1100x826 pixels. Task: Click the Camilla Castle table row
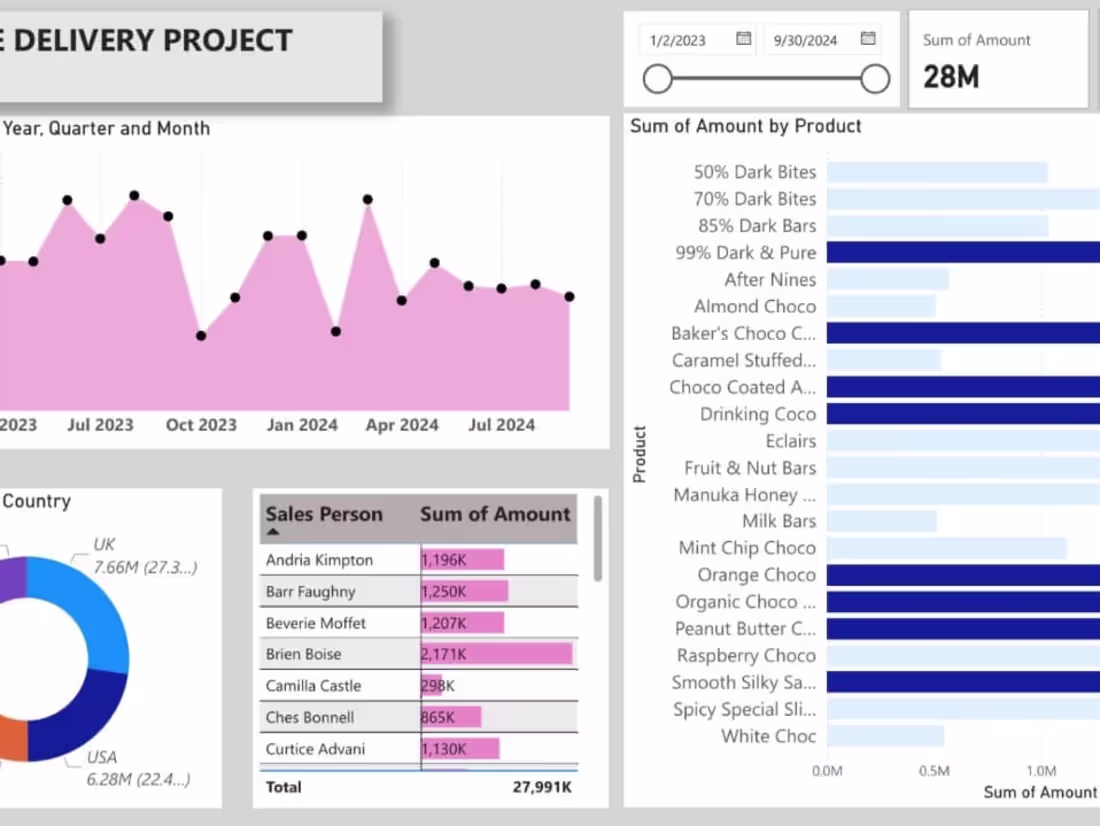click(x=419, y=686)
